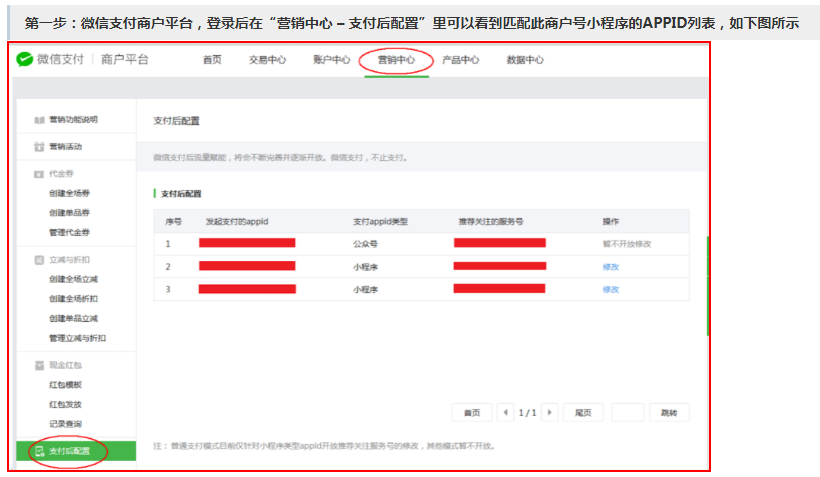Click the 推荐关注的服务号 column header
The image size is (820, 477).
click(491, 222)
